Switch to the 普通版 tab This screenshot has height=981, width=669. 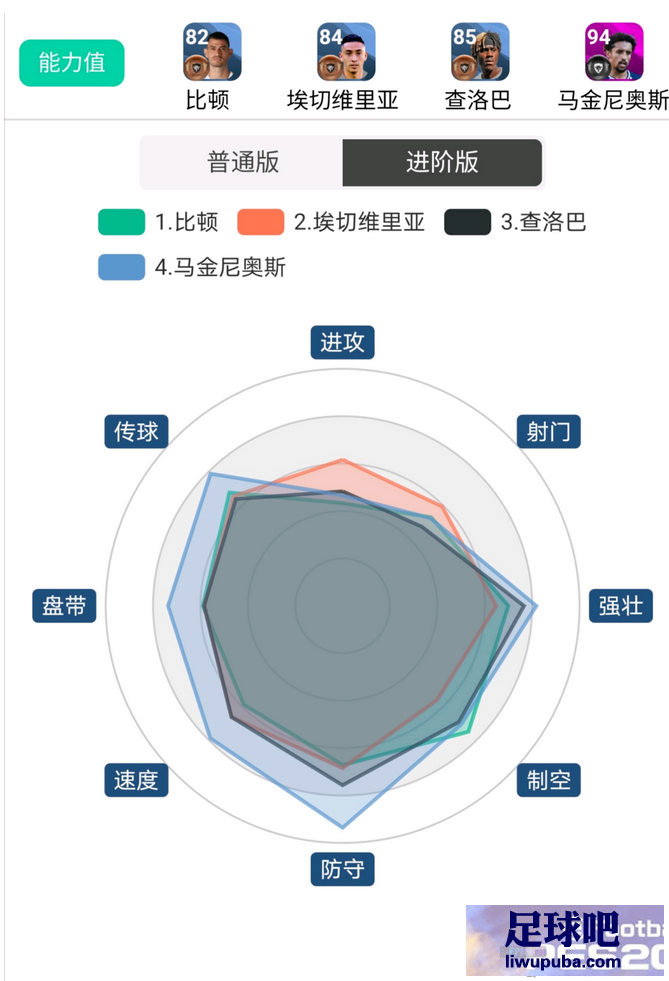[x=243, y=163]
